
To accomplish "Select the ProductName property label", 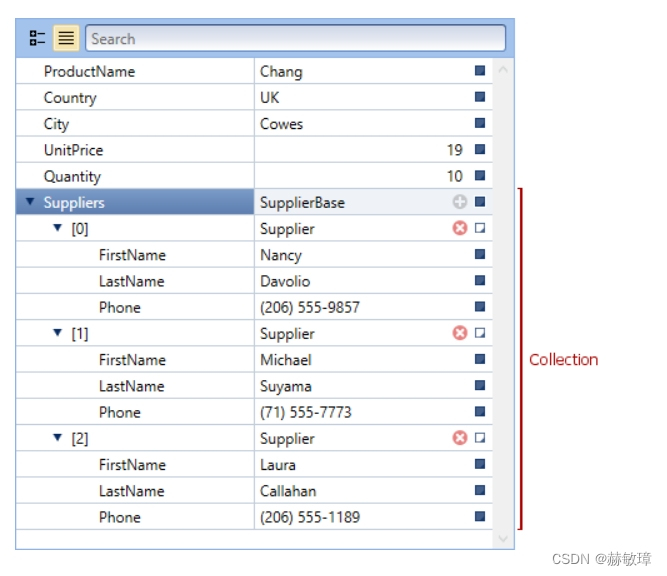I will pos(89,71).
